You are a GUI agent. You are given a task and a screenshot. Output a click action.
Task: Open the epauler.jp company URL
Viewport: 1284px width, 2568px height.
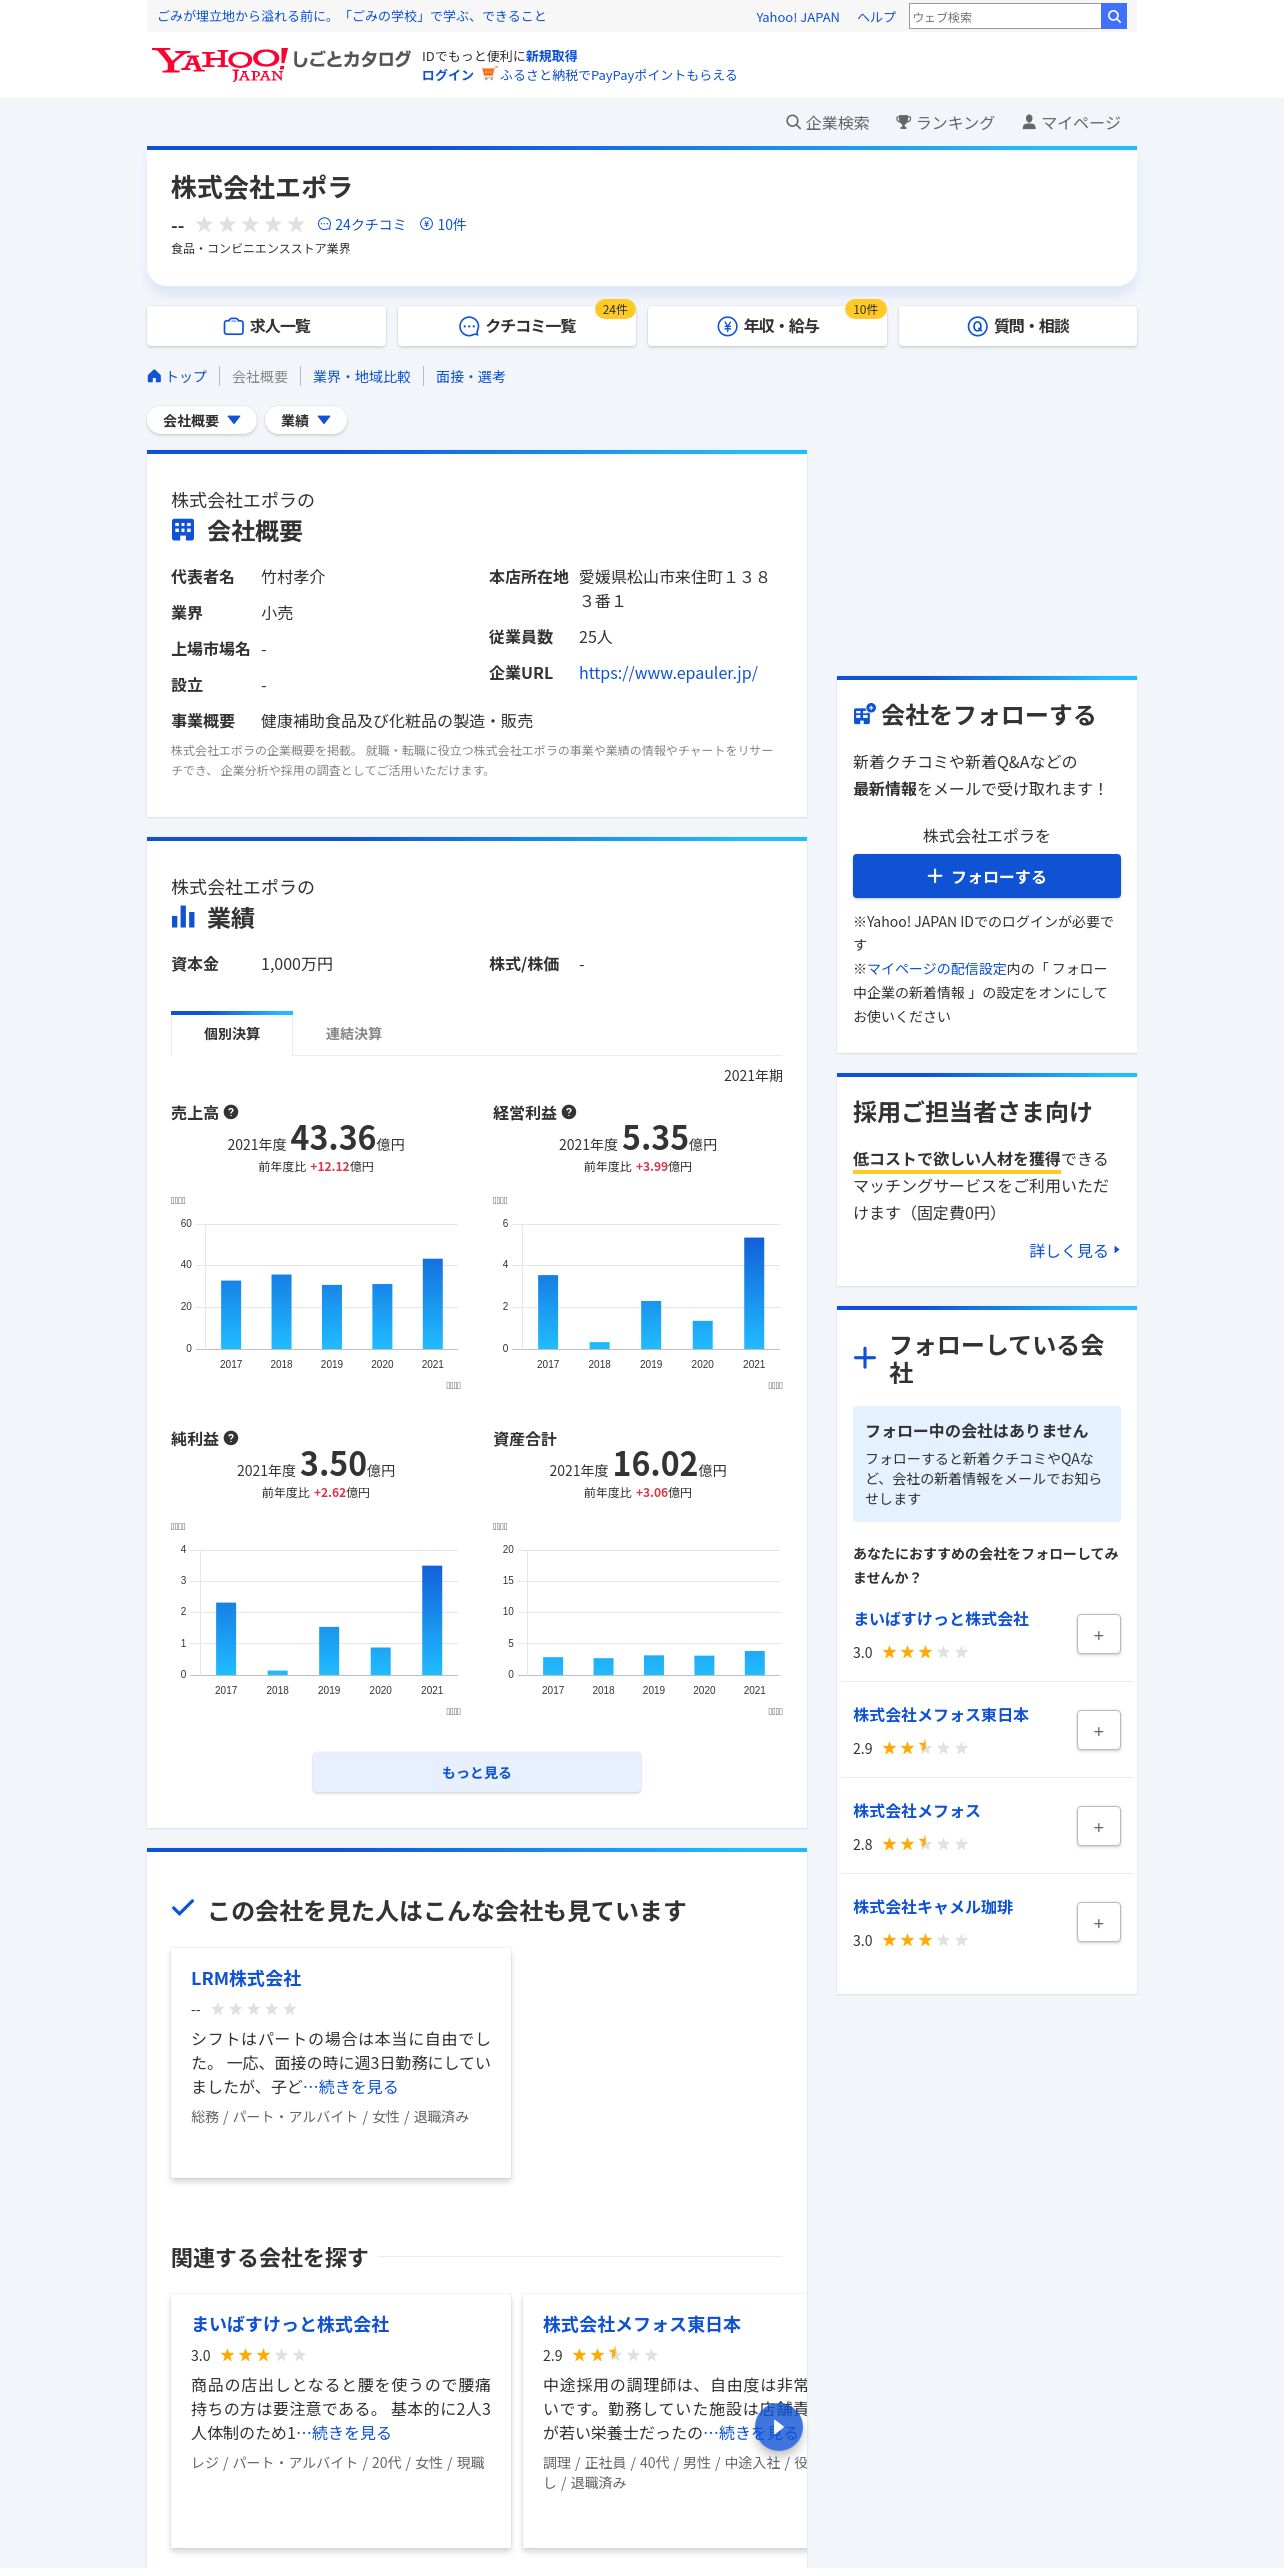pos(668,673)
